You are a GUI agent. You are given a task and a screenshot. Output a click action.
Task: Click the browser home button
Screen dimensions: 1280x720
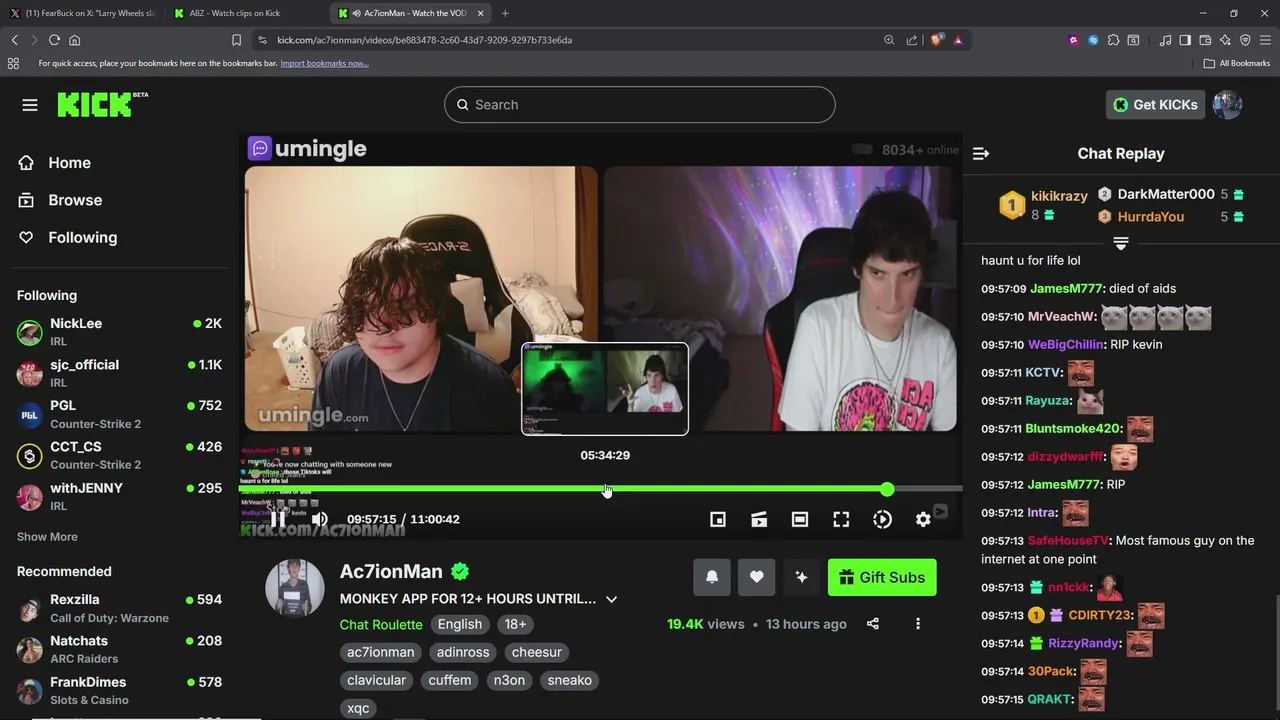[x=75, y=40]
